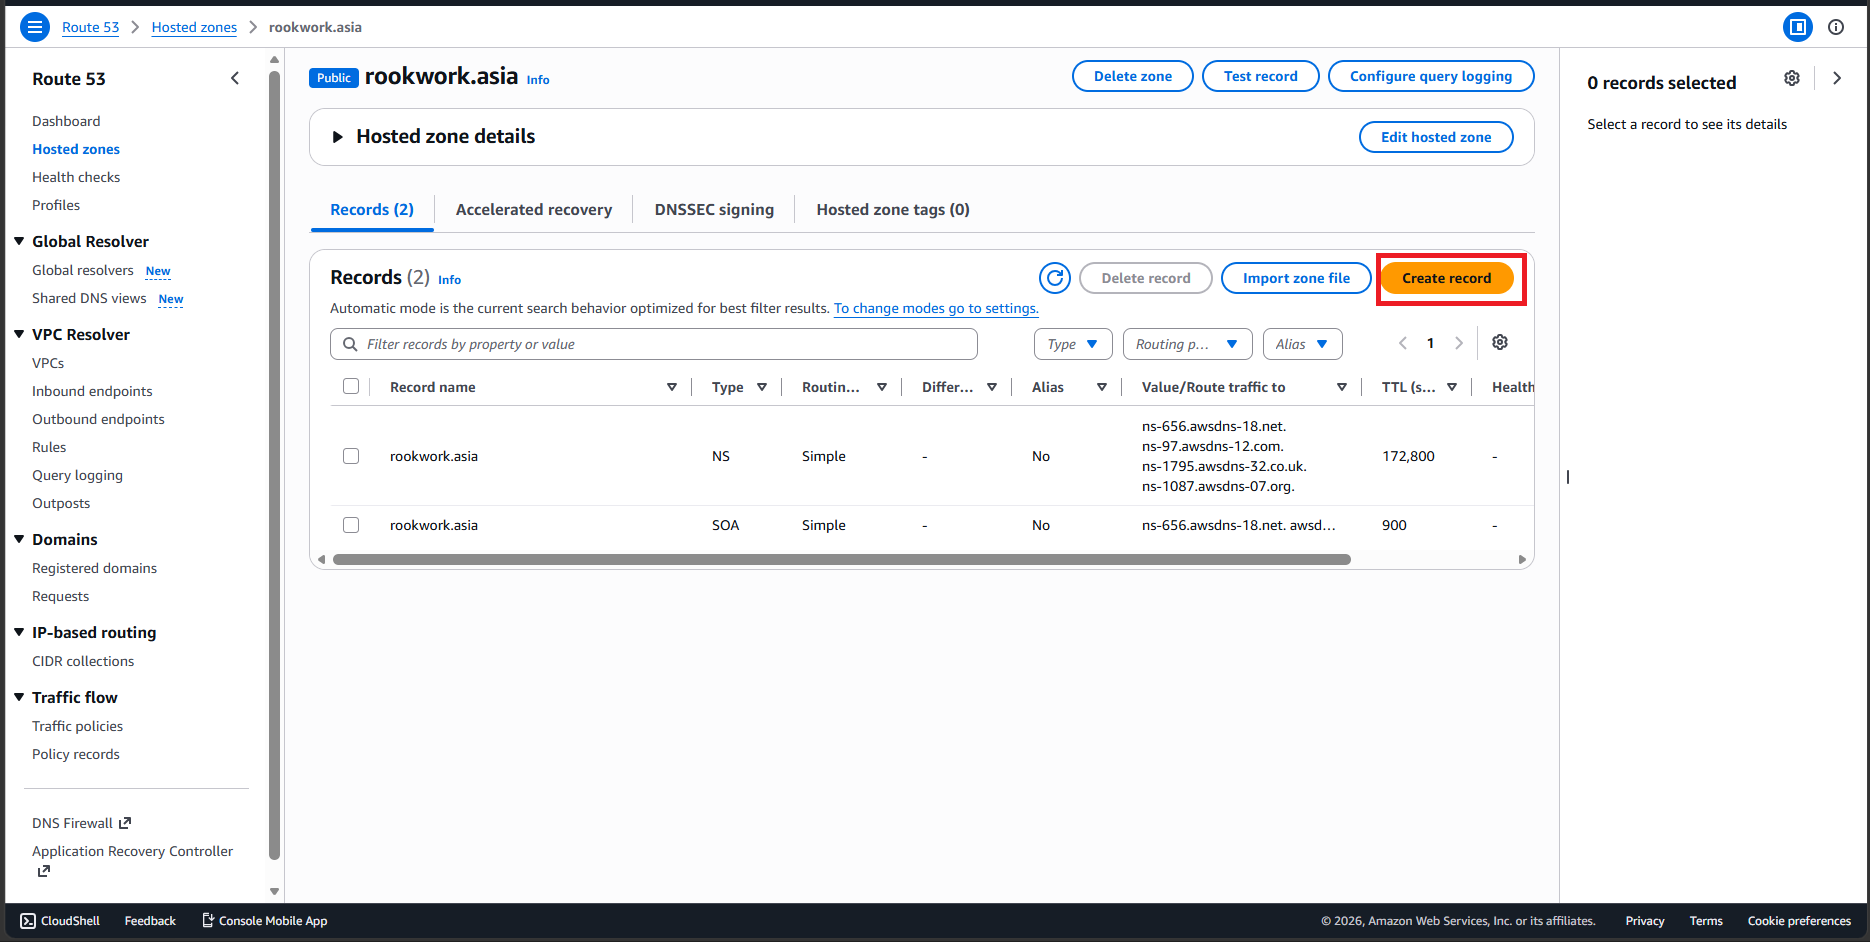Screen dimensions: 1870x942
Task: Select all records checkbox
Action: (x=351, y=386)
